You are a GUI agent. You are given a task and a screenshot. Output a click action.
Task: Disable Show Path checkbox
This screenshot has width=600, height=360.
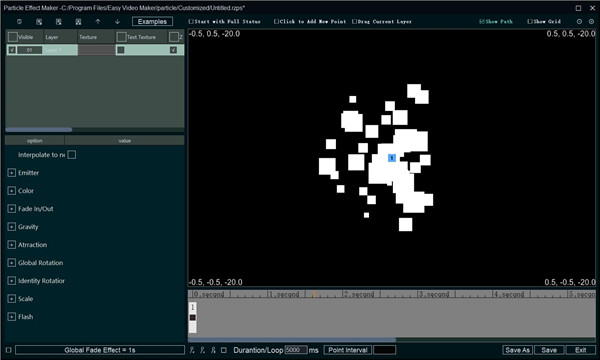[482, 21]
